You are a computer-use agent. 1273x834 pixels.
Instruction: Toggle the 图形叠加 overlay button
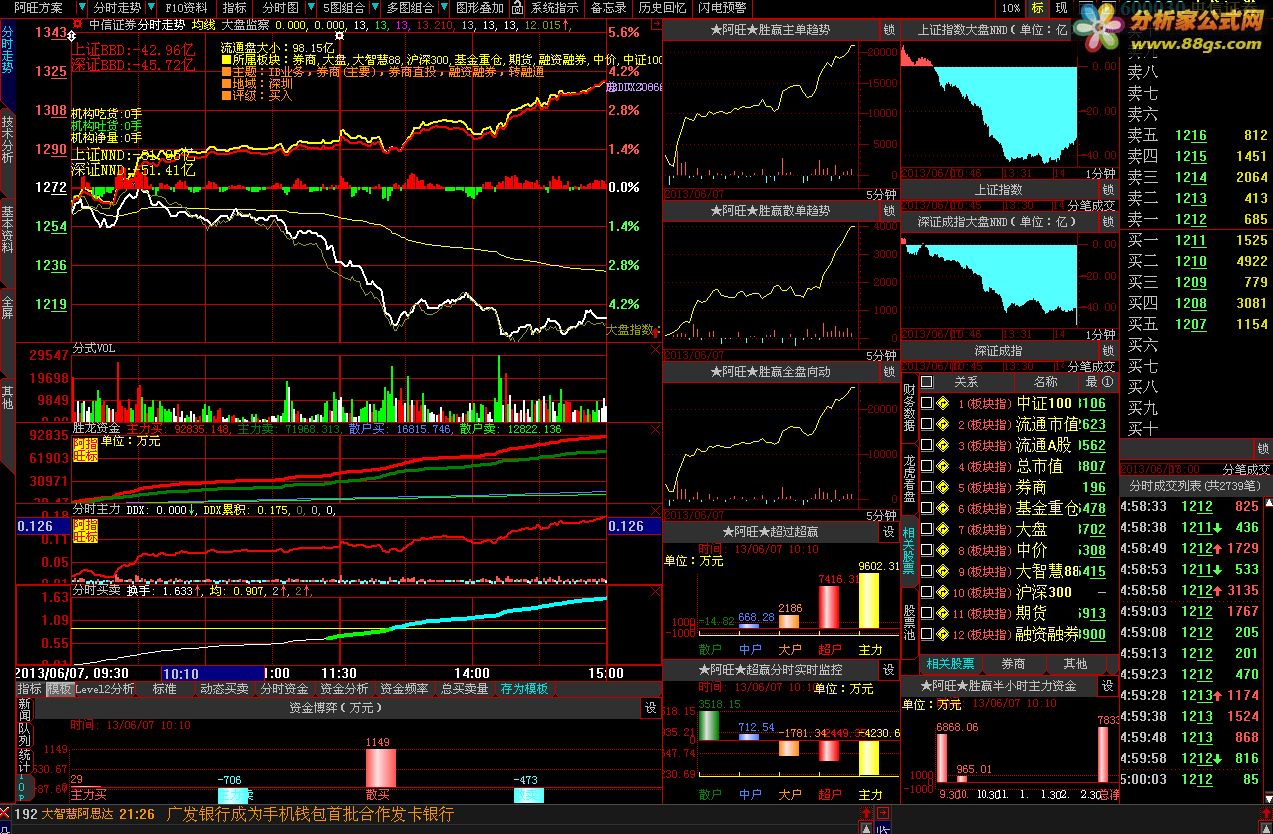(479, 7)
